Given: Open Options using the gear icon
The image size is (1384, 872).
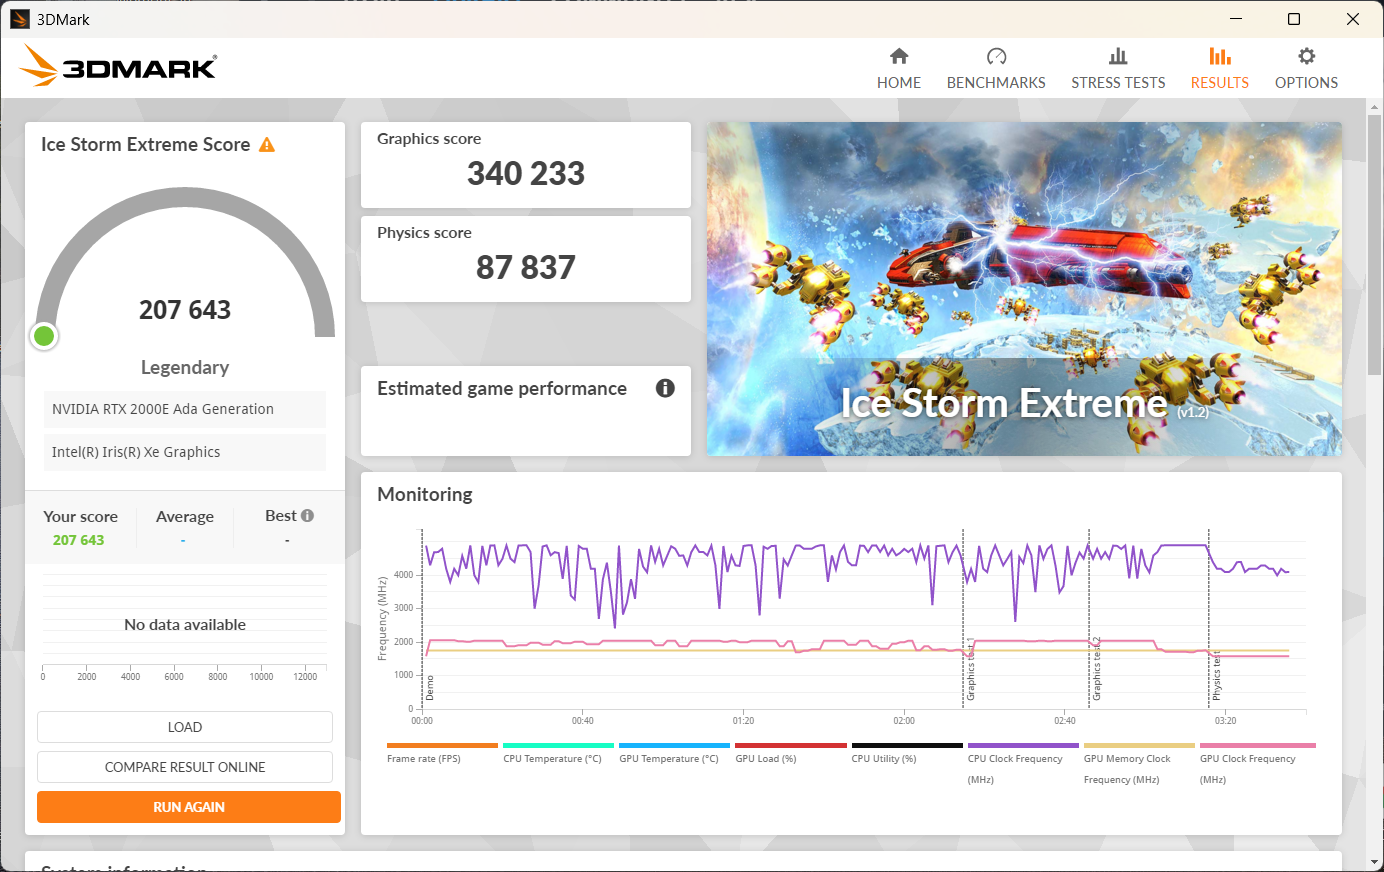Looking at the screenshot, I should [x=1306, y=56].
